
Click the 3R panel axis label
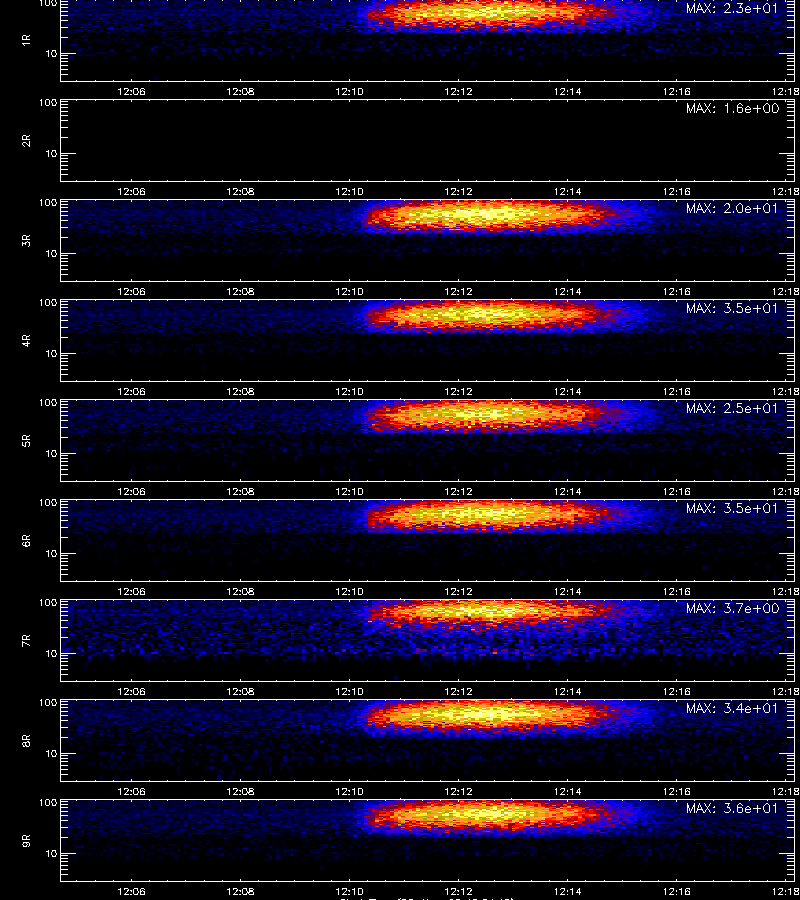pos(26,240)
